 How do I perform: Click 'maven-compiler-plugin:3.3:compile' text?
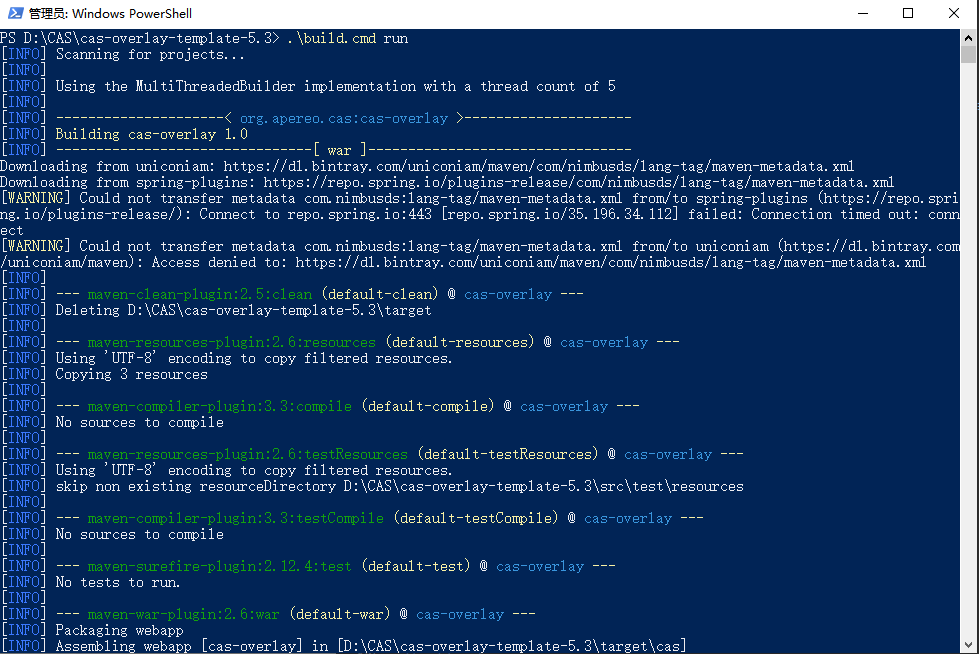[x=220, y=406]
